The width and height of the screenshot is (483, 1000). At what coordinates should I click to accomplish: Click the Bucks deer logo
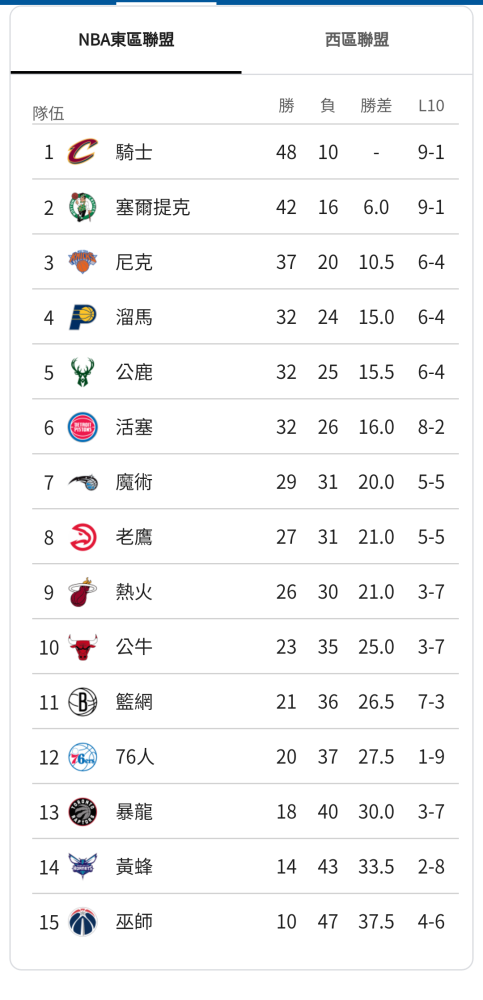tap(83, 372)
